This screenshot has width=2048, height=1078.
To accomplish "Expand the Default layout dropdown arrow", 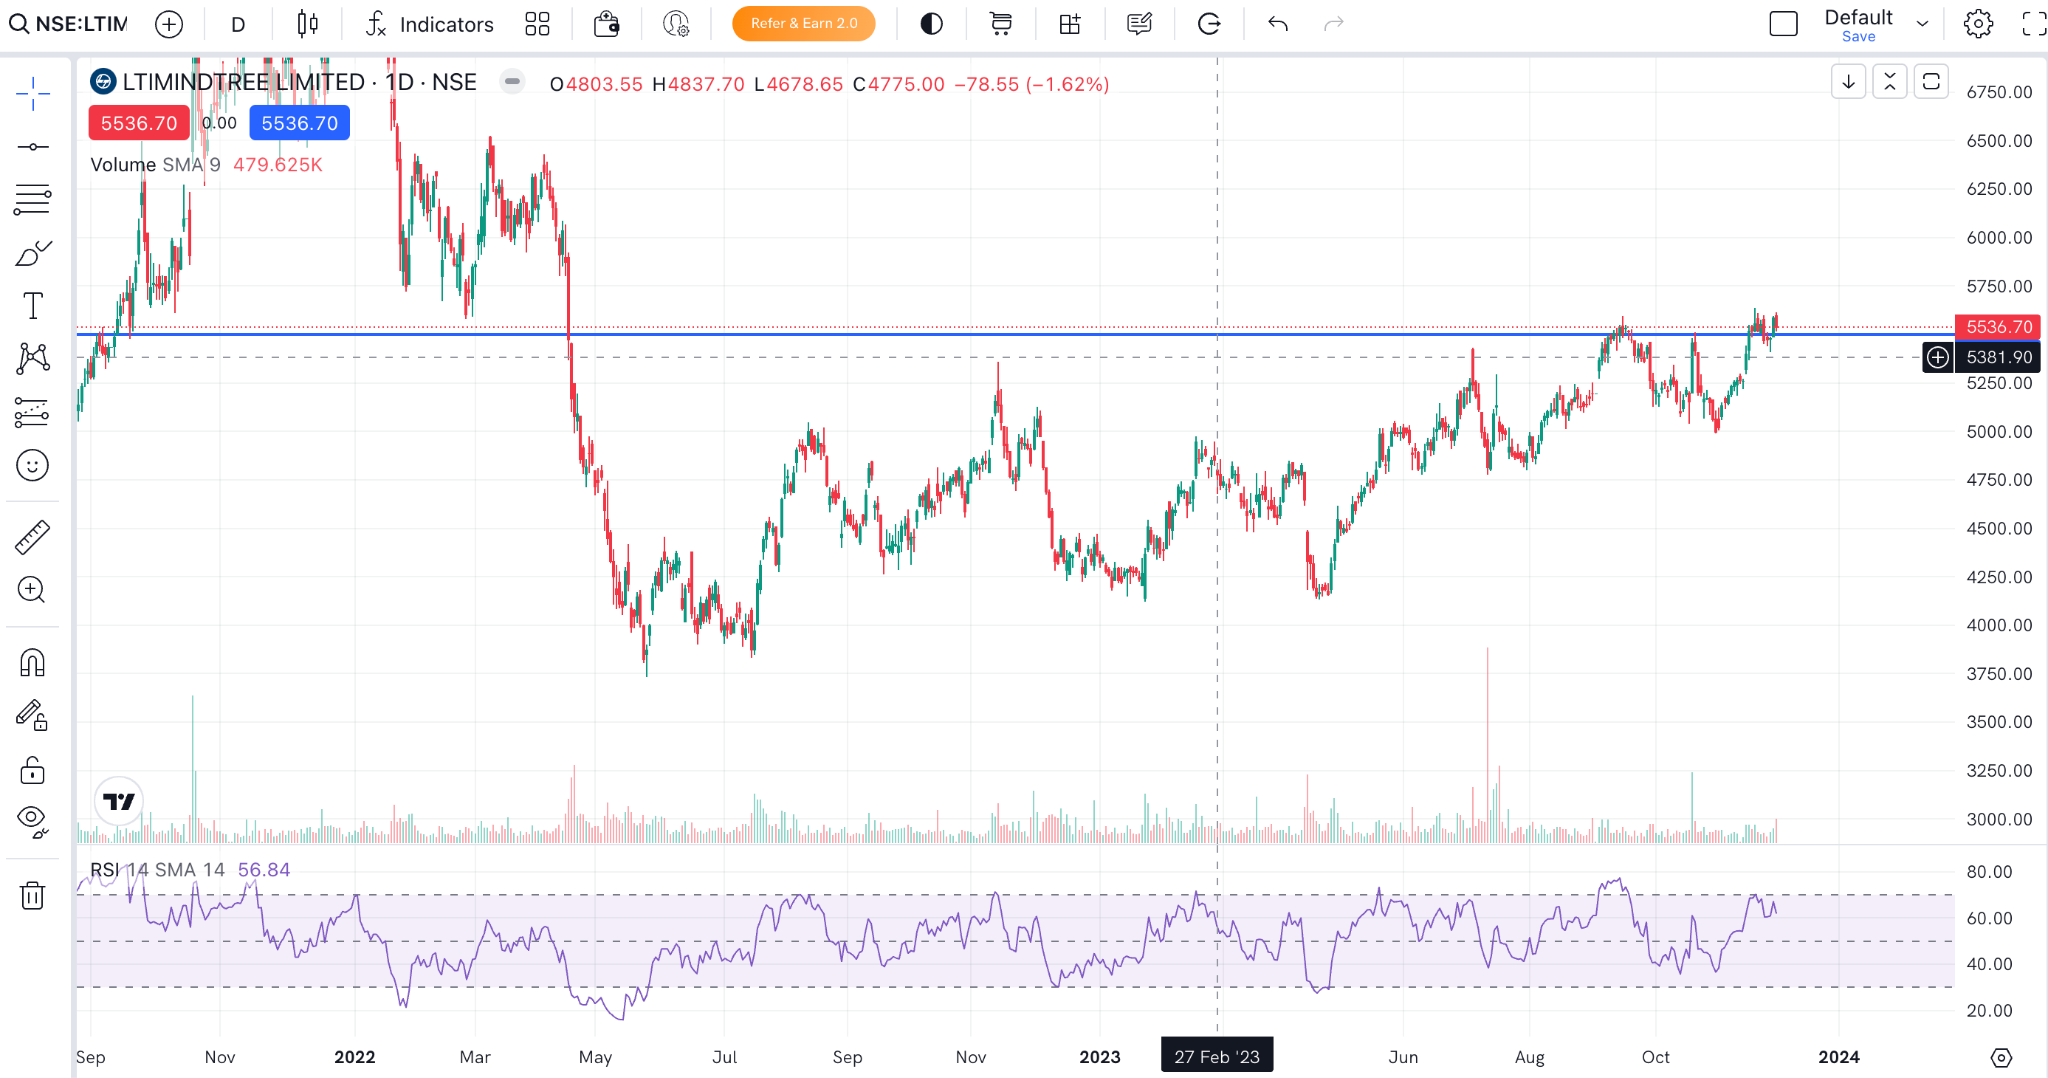I will pyautogui.click(x=1922, y=24).
